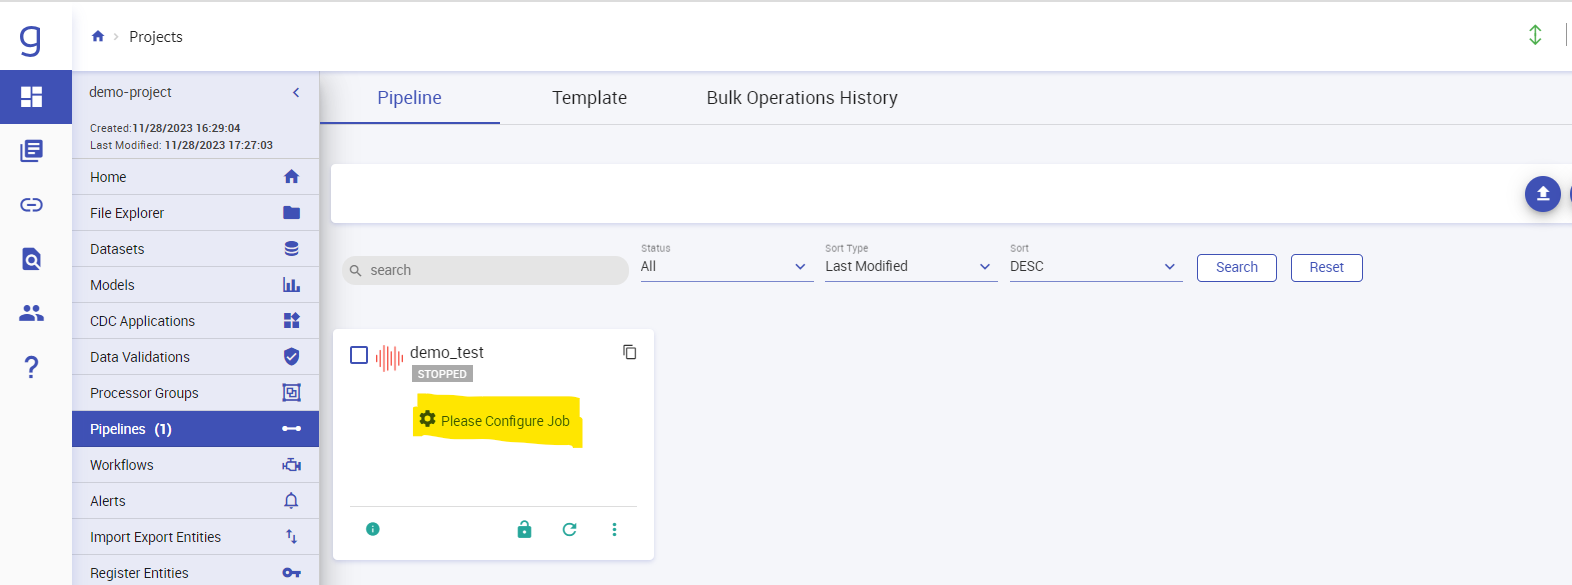Click the users group icon in left rail

[32, 313]
